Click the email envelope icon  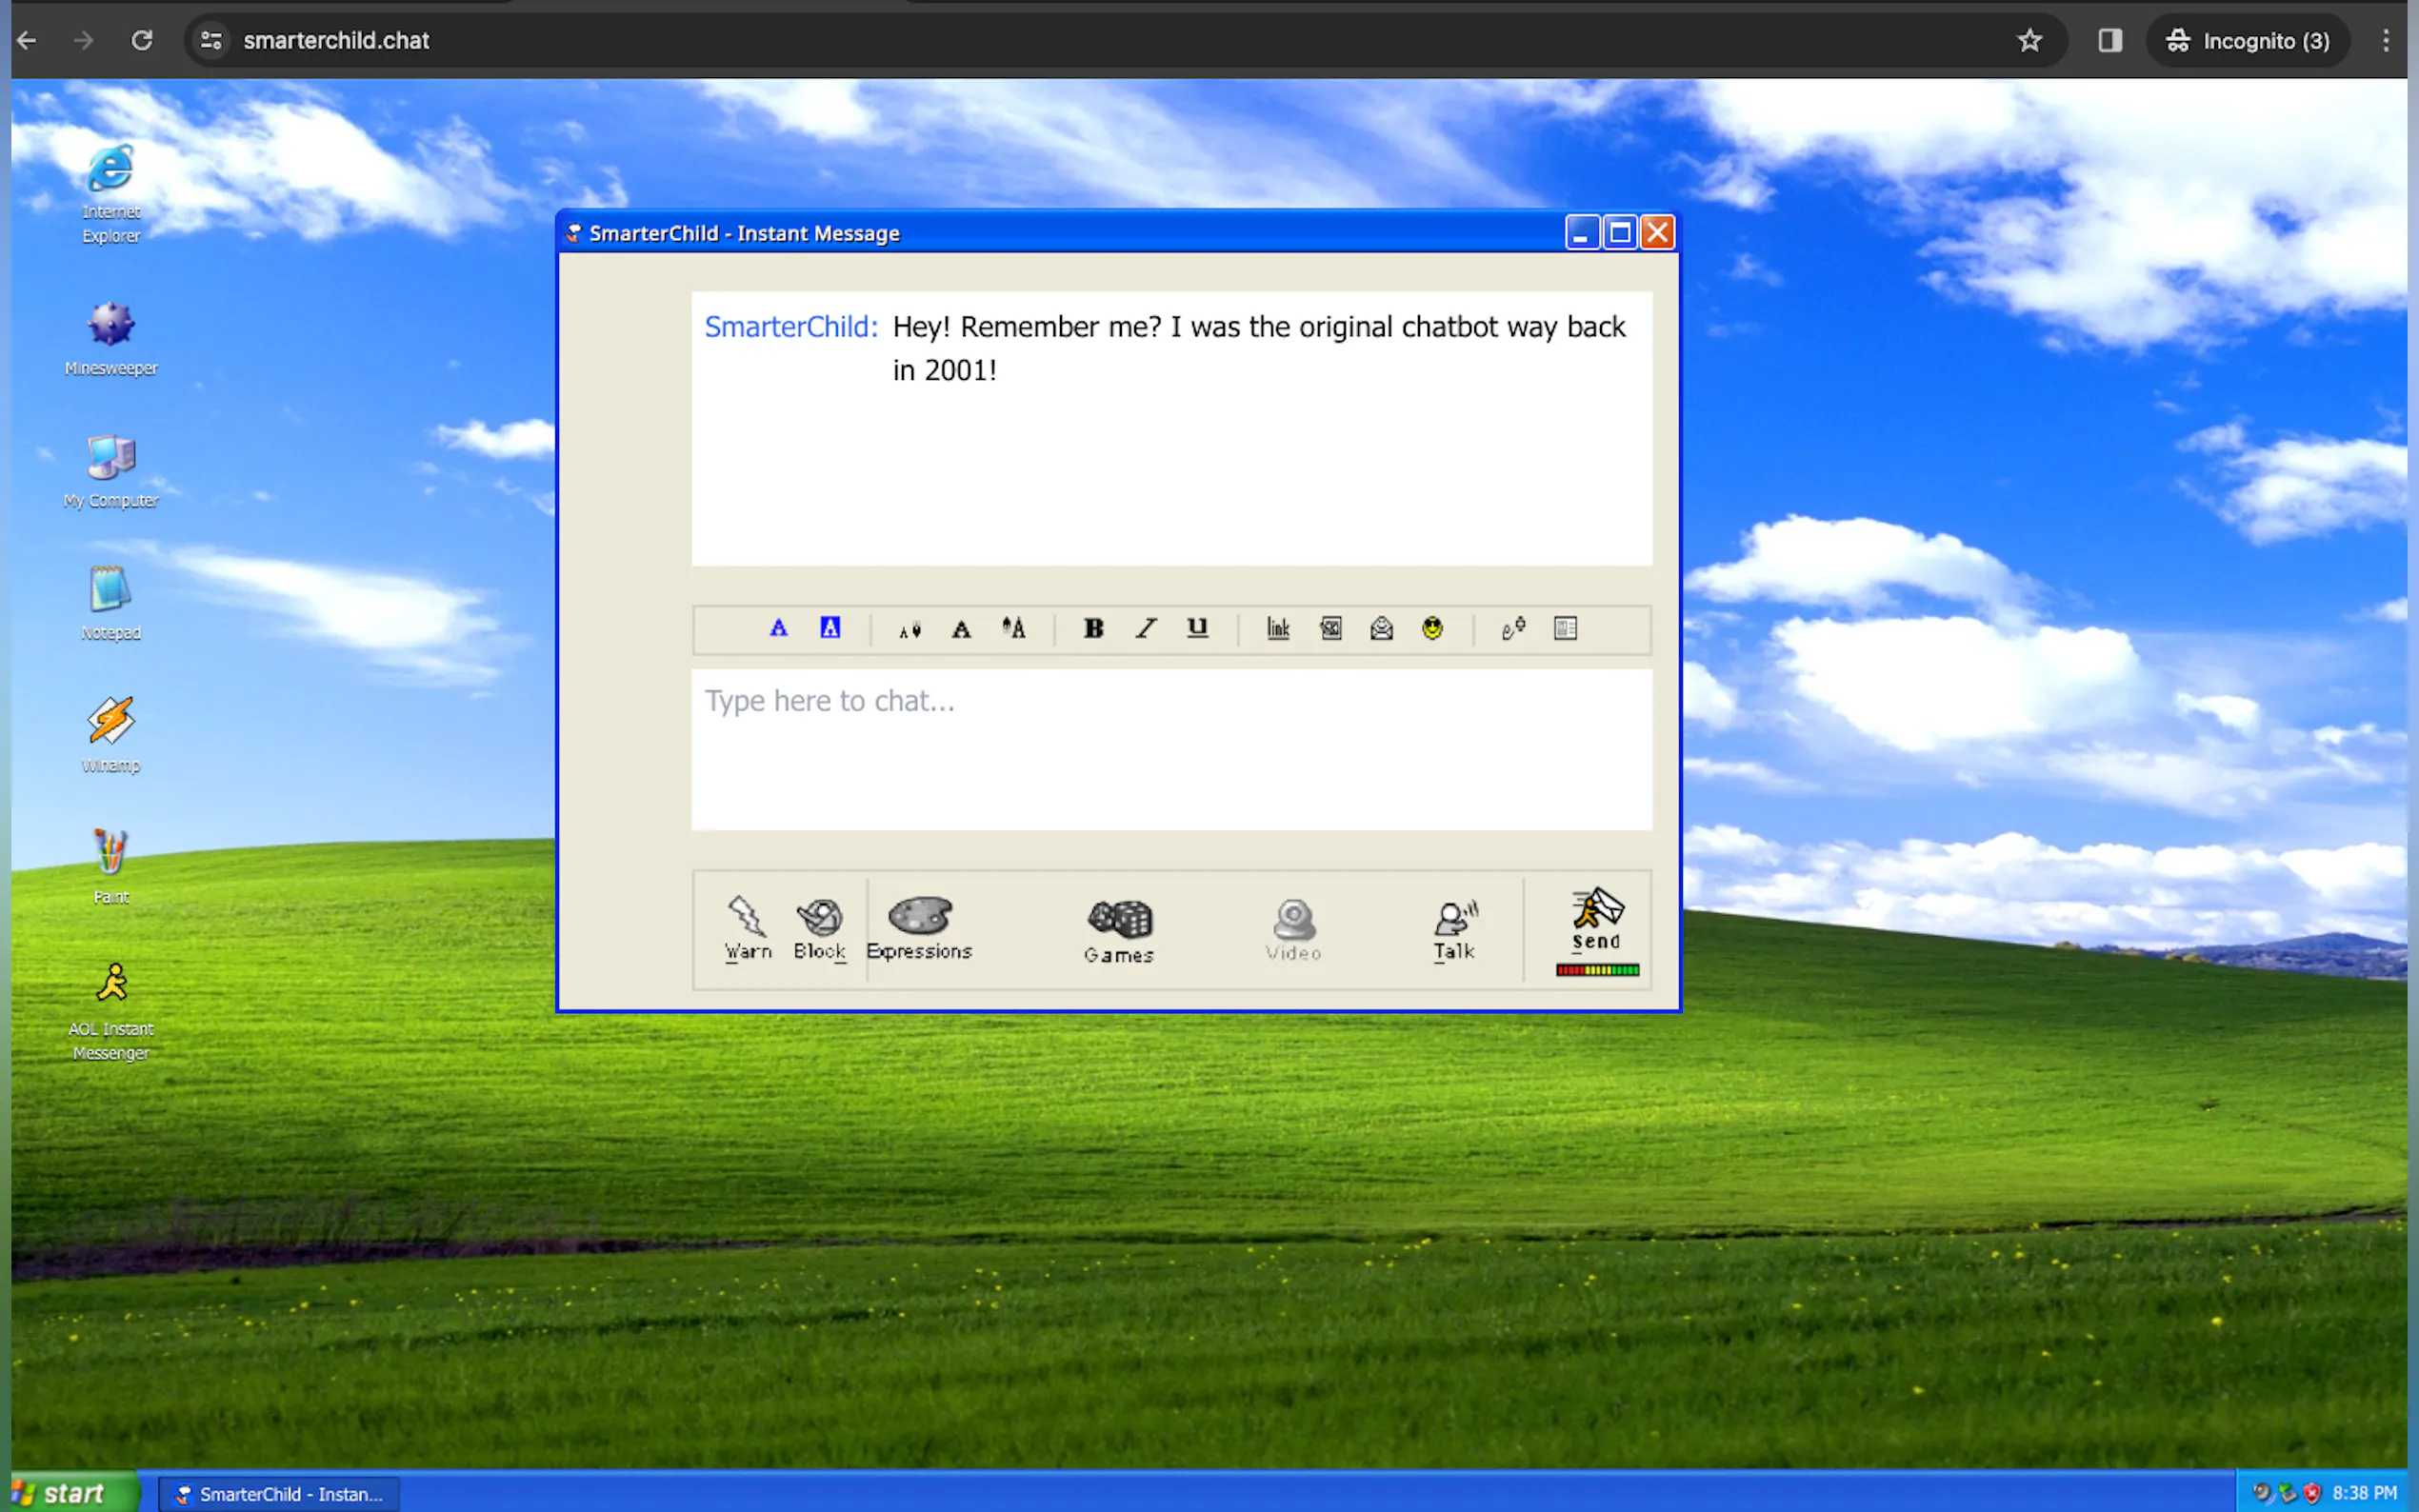1381,628
